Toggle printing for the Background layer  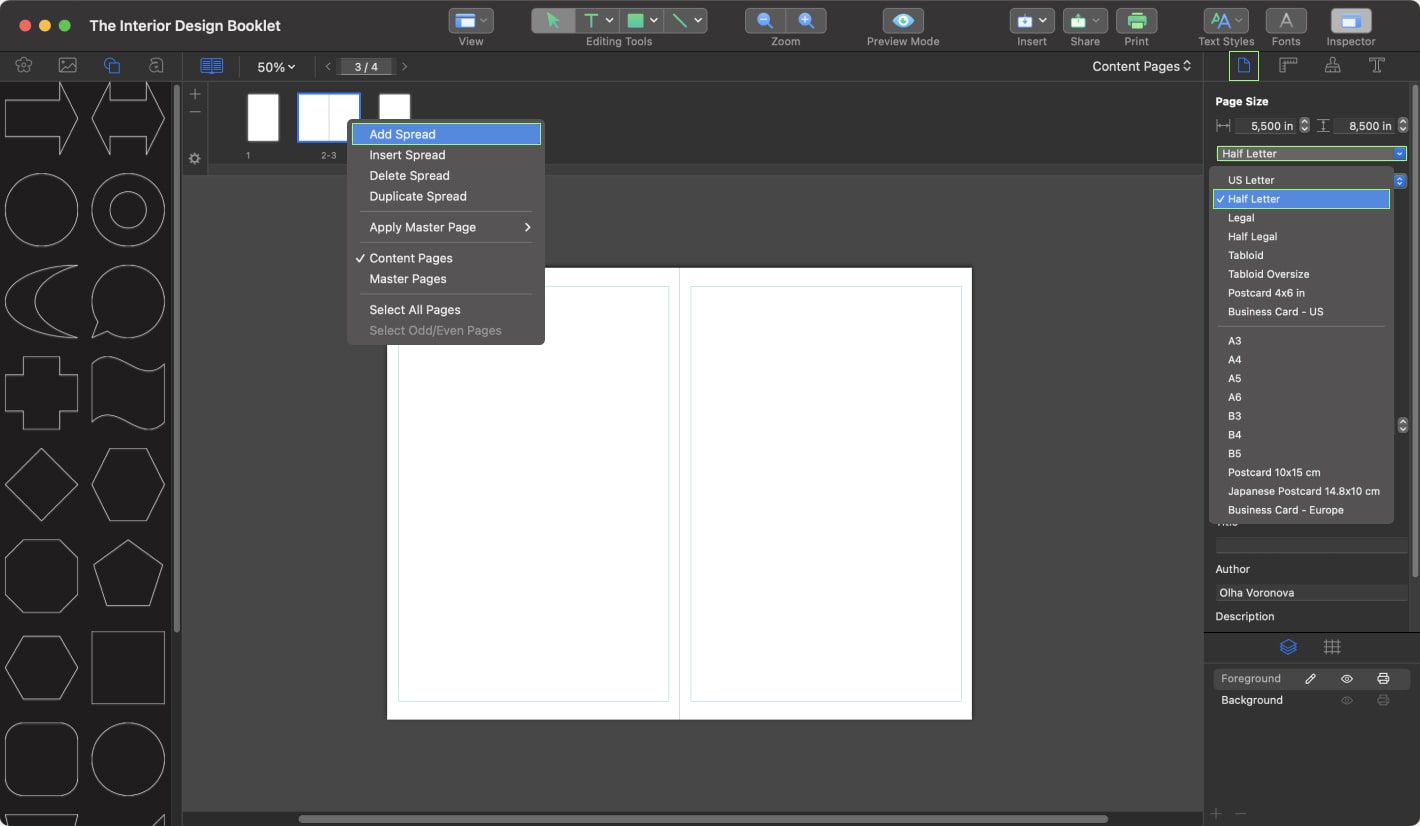pos(1384,700)
